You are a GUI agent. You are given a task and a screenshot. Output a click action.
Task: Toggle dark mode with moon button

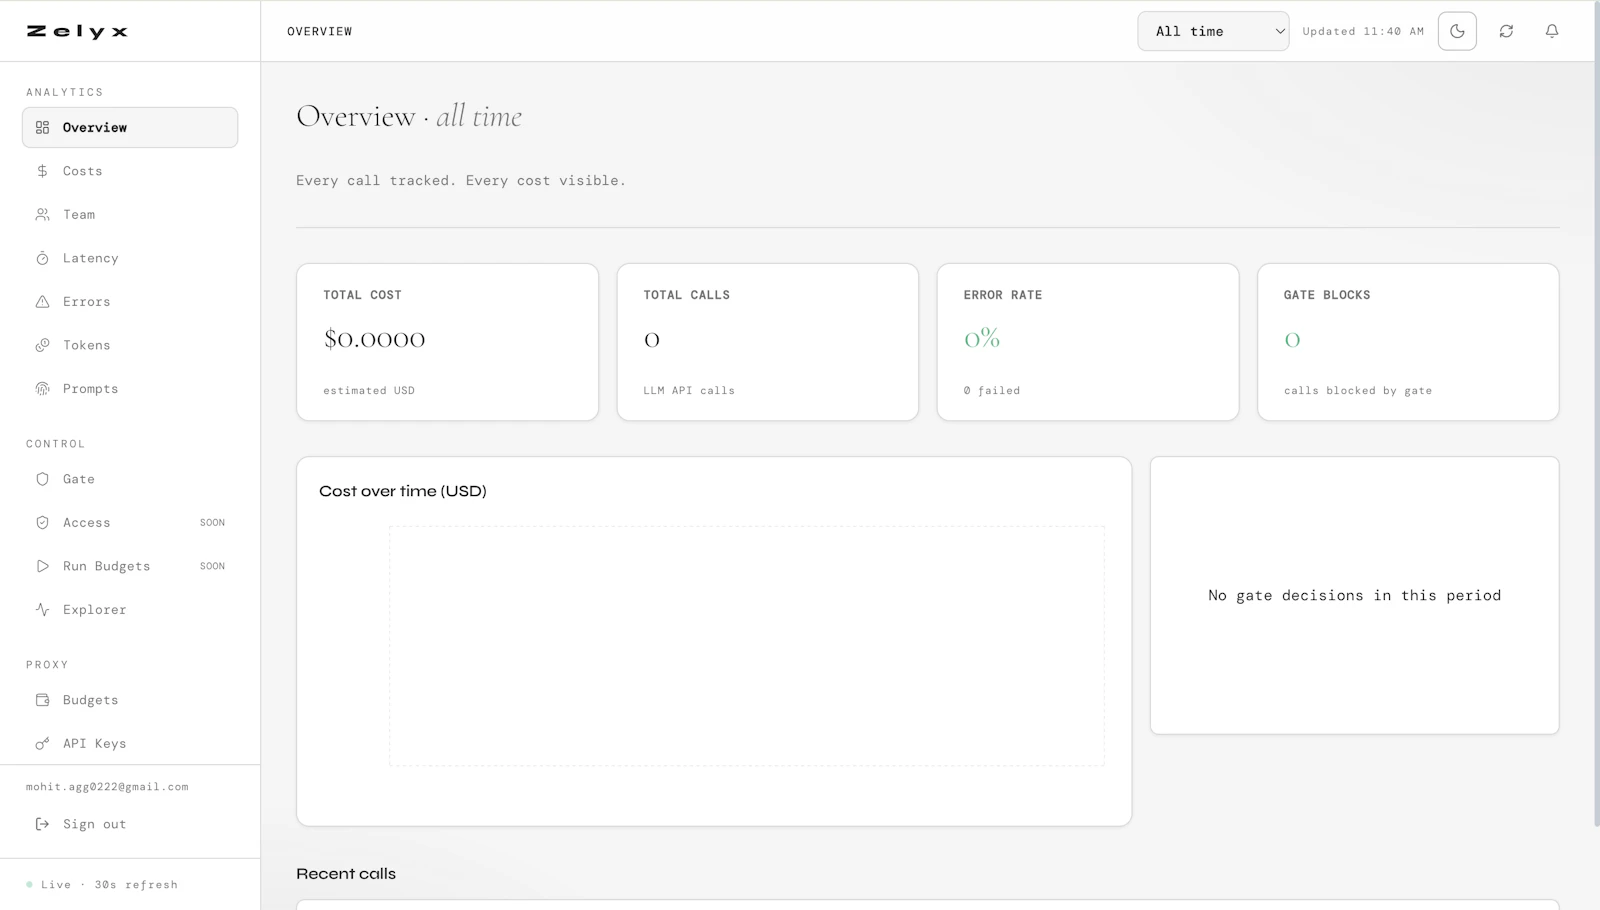pos(1457,31)
